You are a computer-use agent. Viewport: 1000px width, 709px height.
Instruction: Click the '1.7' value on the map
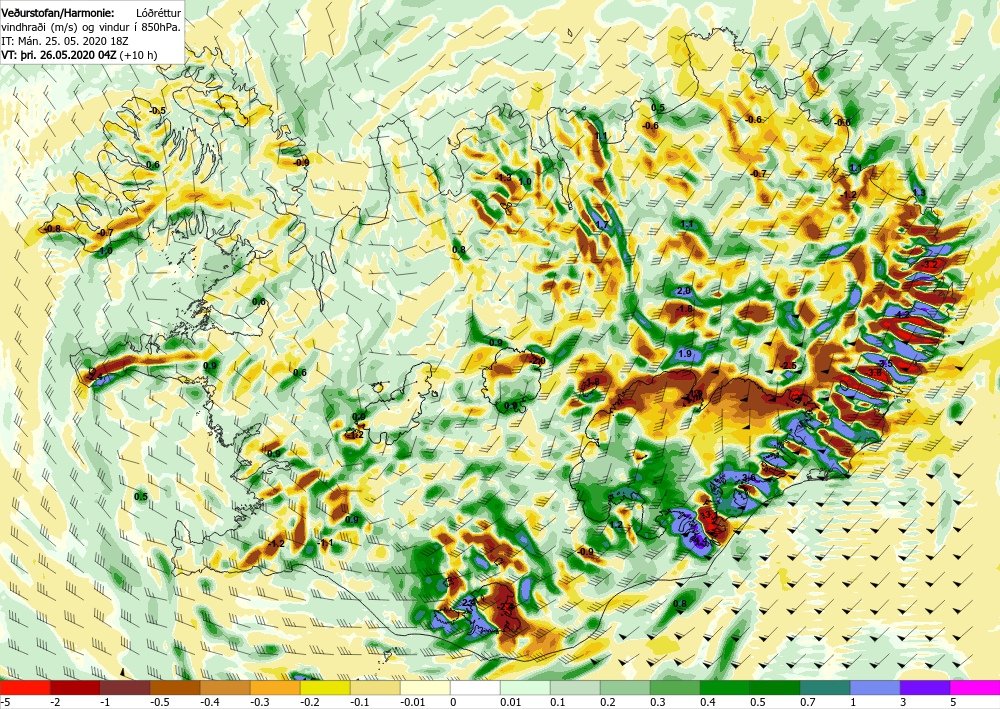(x=601, y=225)
